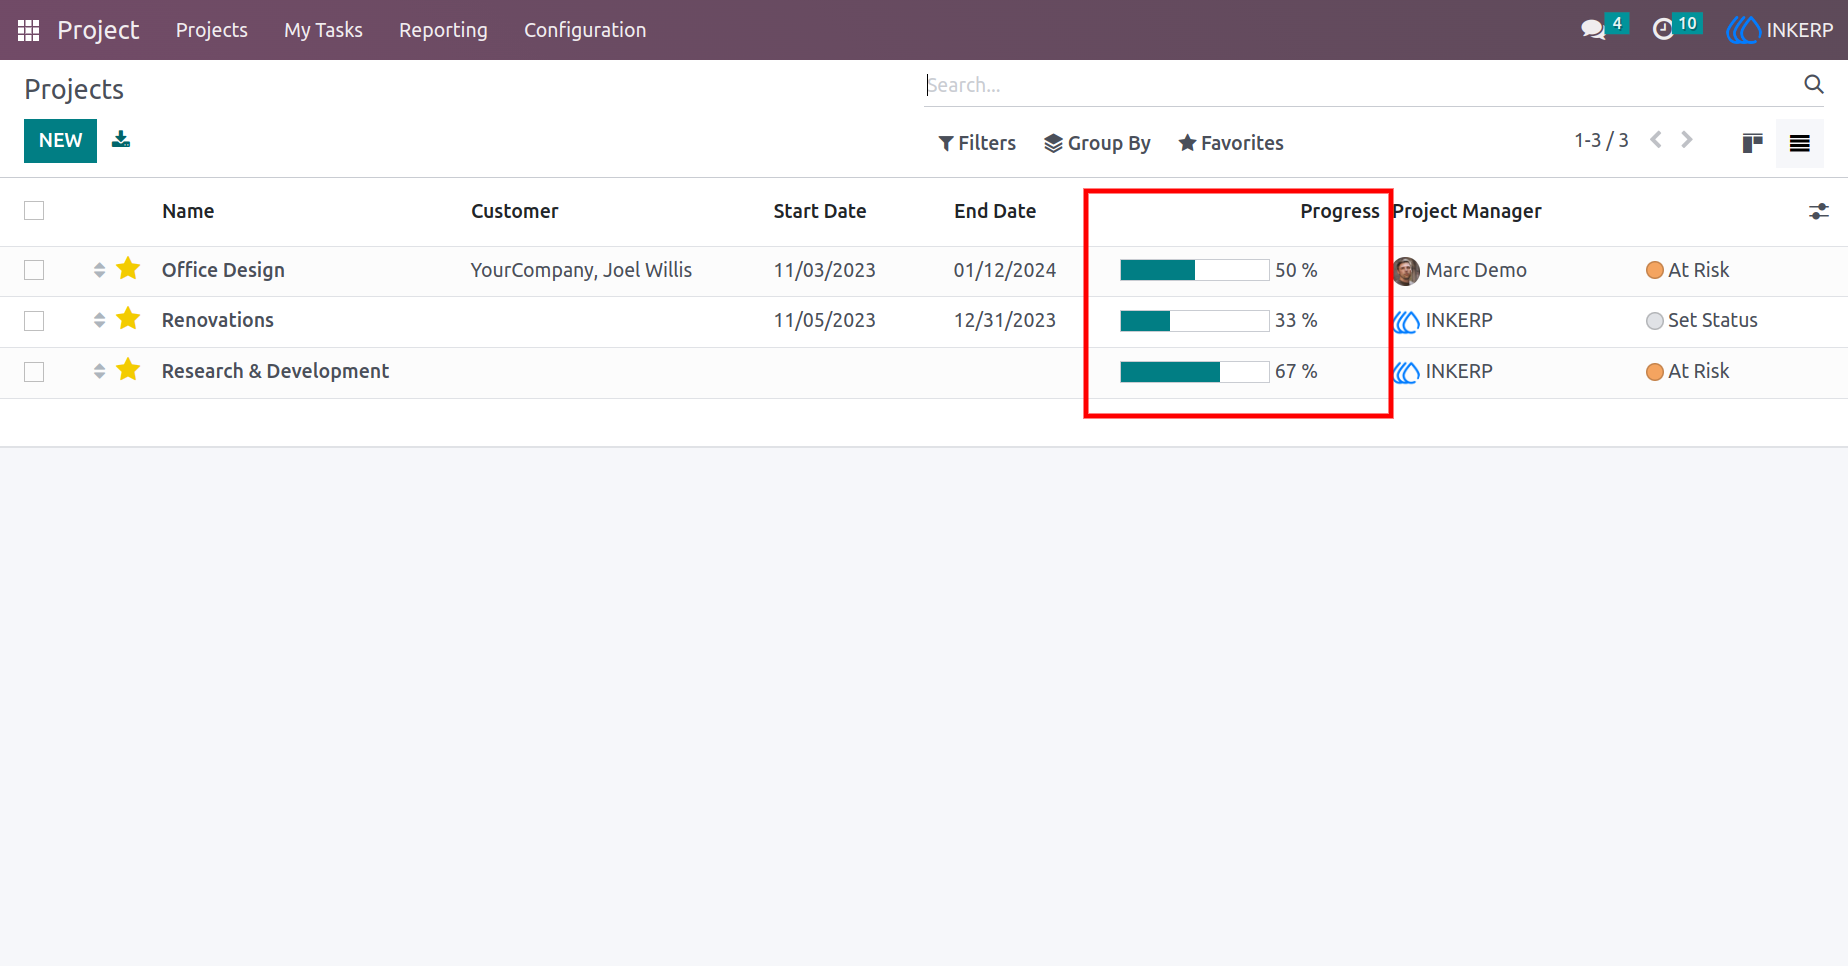The height and width of the screenshot is (966, 1848).
Task: Click the 1-3 / 3 pager counter
Action: 1601,140
